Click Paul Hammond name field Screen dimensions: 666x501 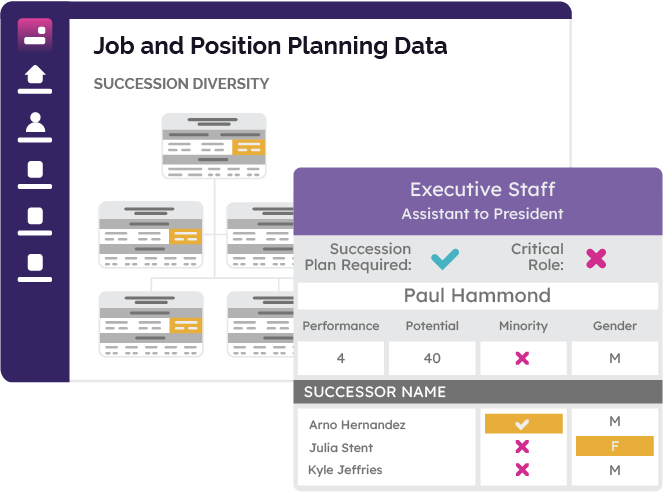pos(478,296)
